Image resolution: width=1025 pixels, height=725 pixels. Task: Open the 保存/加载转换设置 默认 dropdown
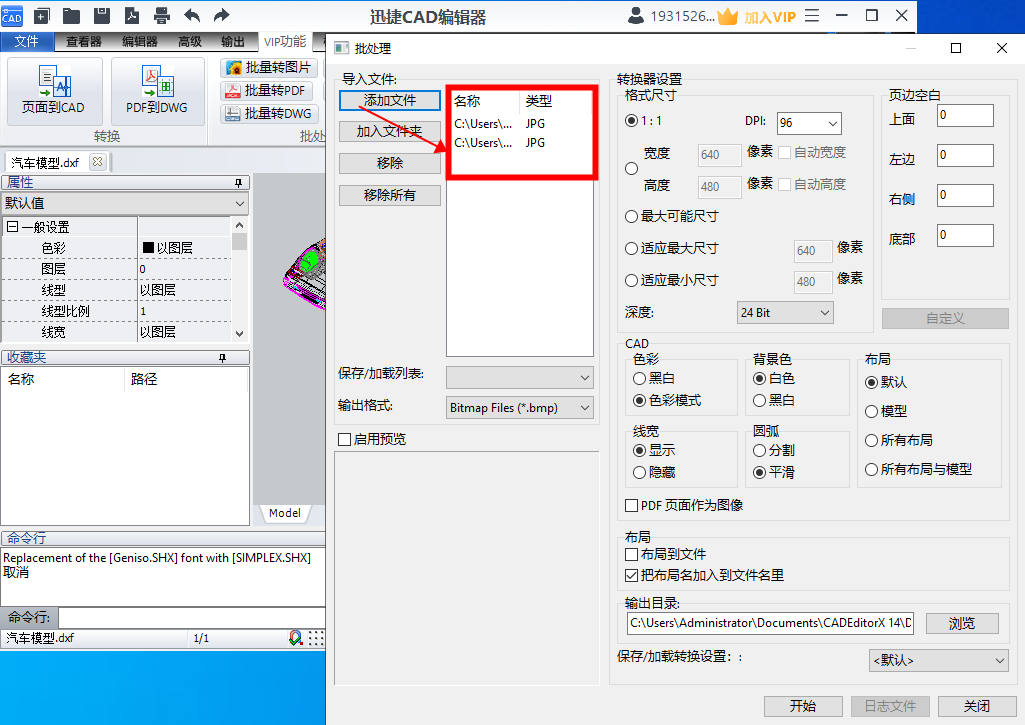coord(938,660)
